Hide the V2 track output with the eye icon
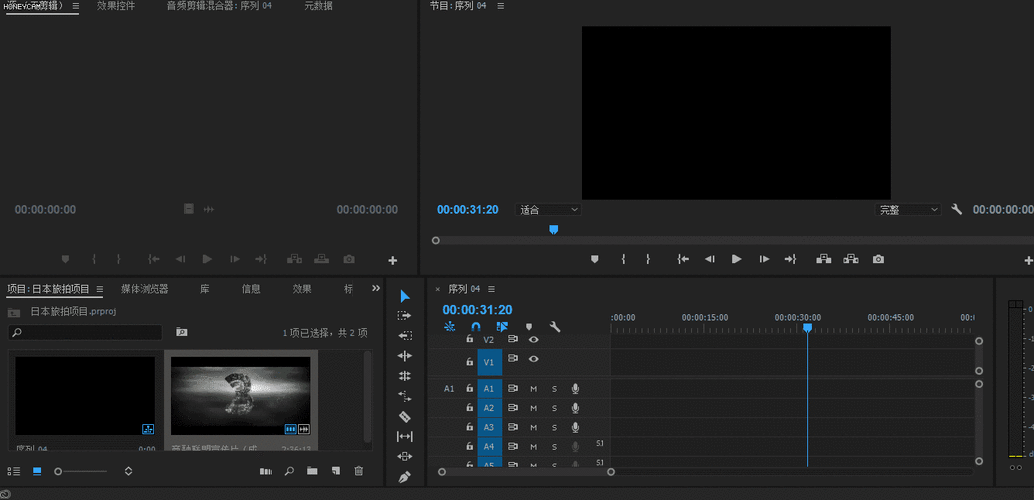 533,340
